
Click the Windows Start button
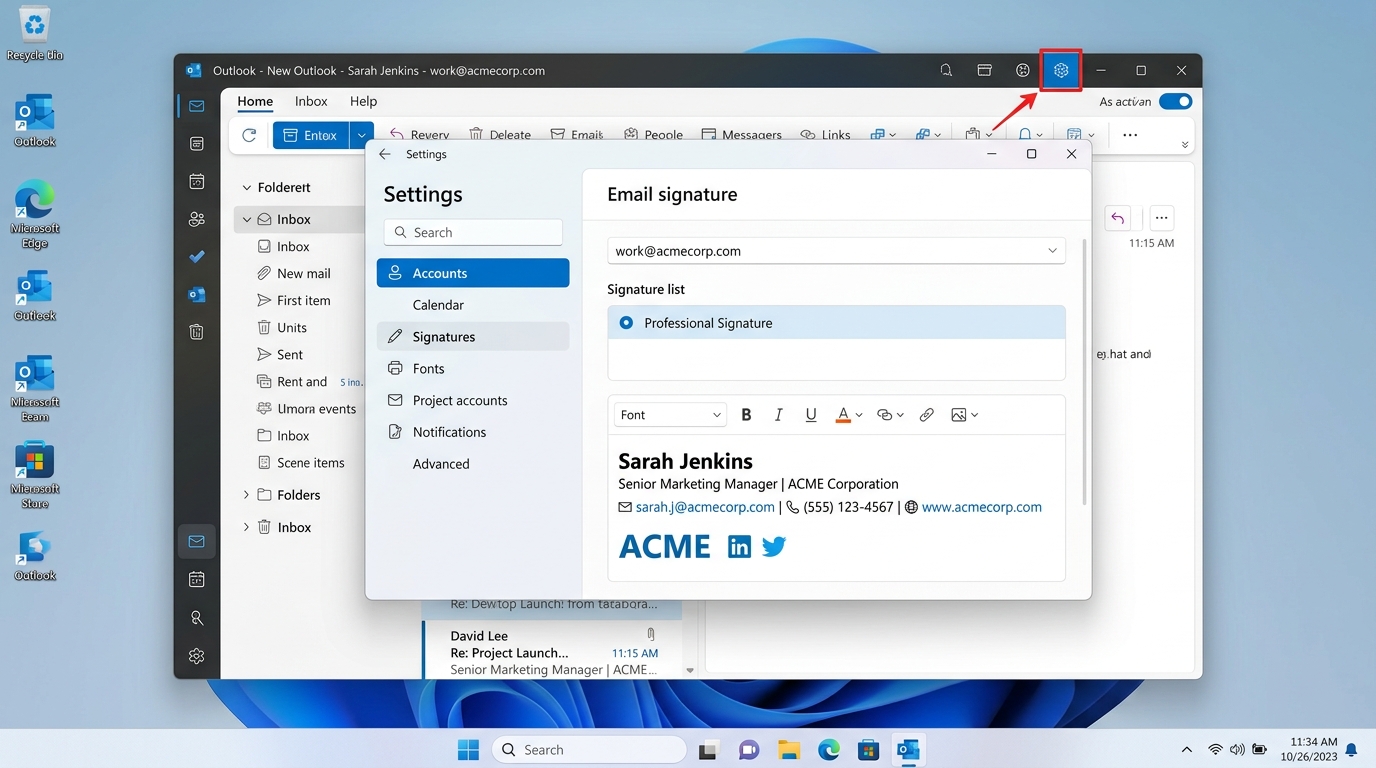467,749
